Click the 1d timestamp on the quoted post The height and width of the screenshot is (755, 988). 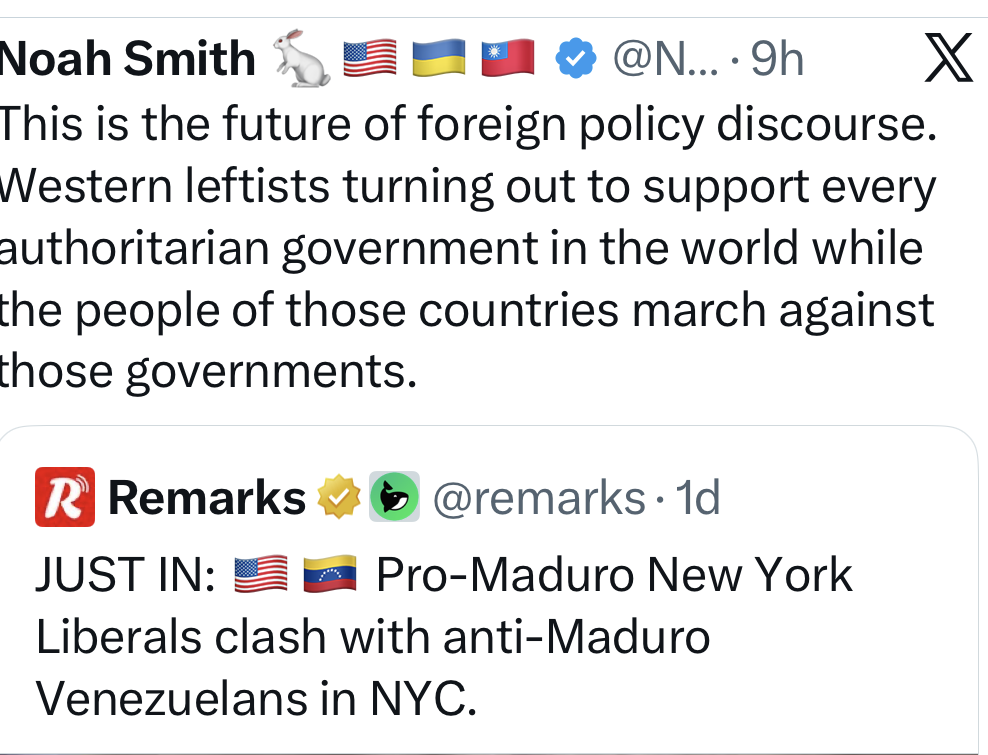click(697, 497)
